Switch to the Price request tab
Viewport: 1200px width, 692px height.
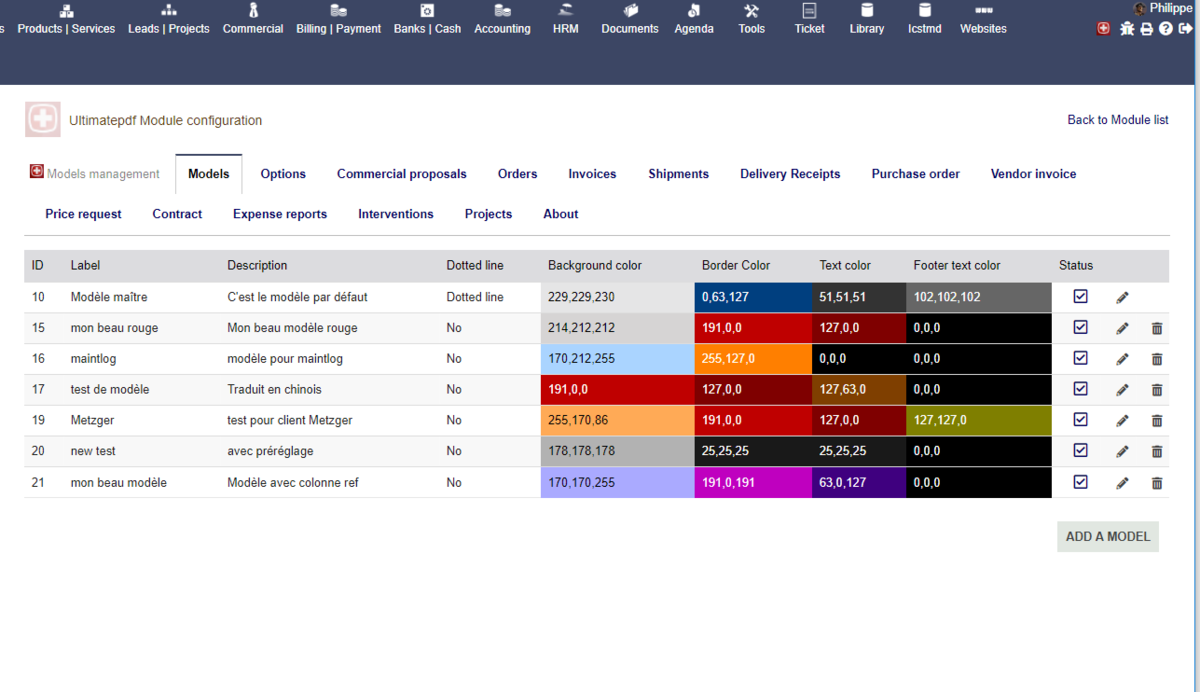(83, 214)
